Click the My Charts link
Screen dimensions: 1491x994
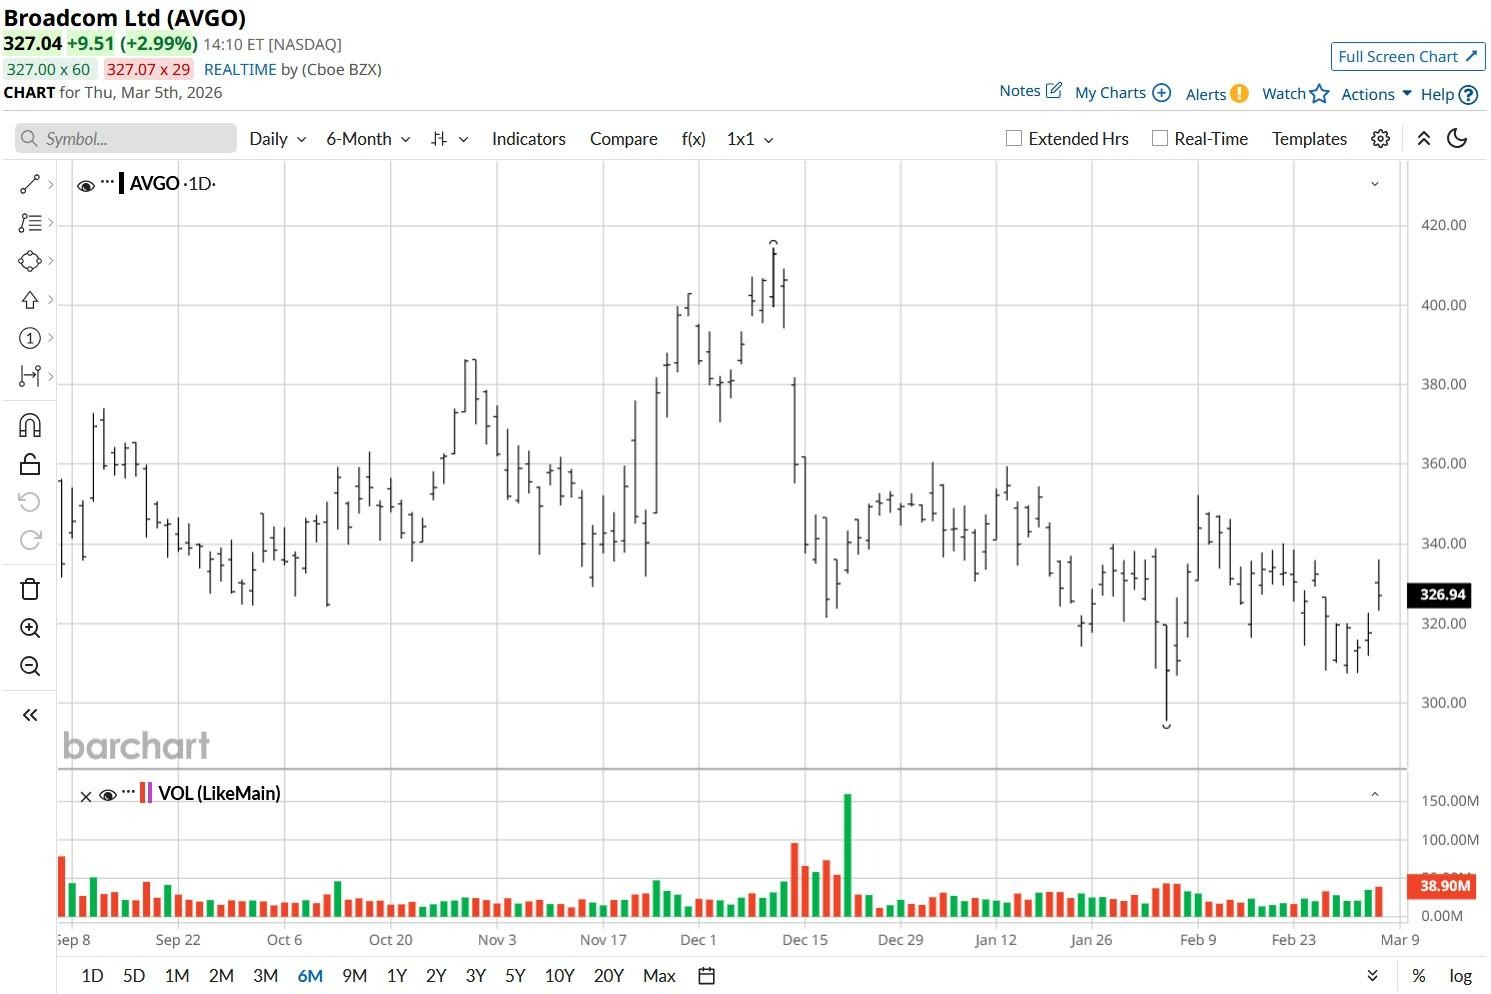pyautogui.click(x=1110, y=93)
